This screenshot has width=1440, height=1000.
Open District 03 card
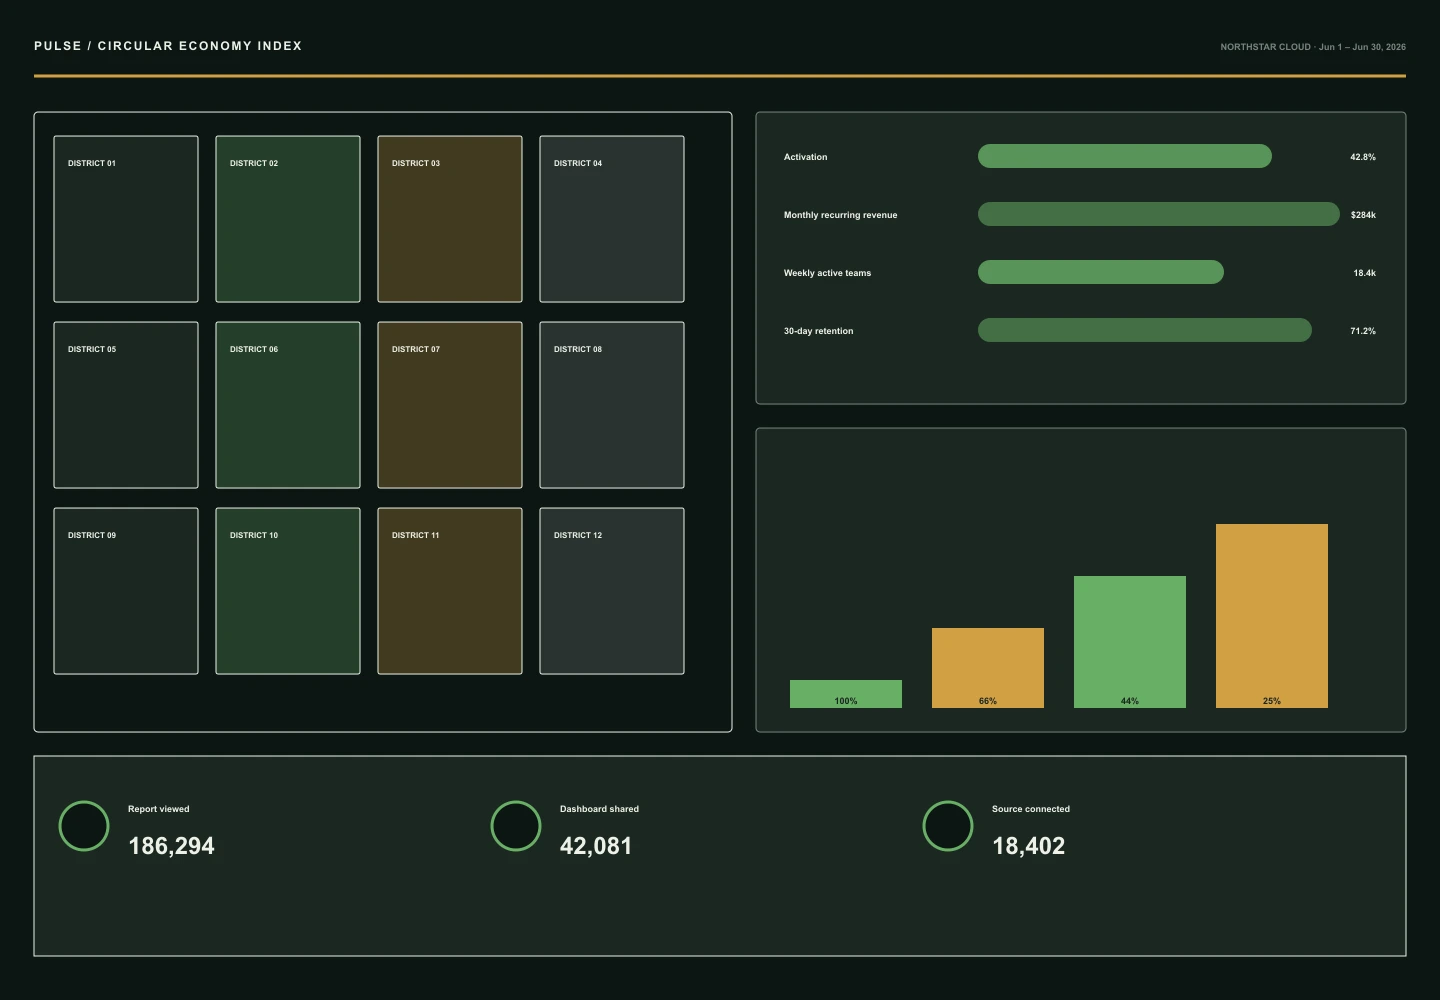pyautogui.click(x=450, y=219)
